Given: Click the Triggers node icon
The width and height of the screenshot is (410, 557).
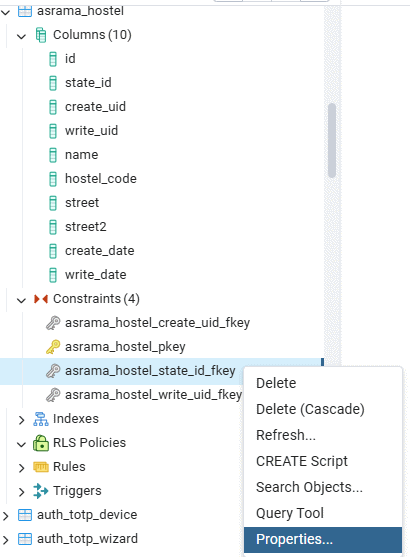Looking at the screenshot, I should tap(41, 491).
